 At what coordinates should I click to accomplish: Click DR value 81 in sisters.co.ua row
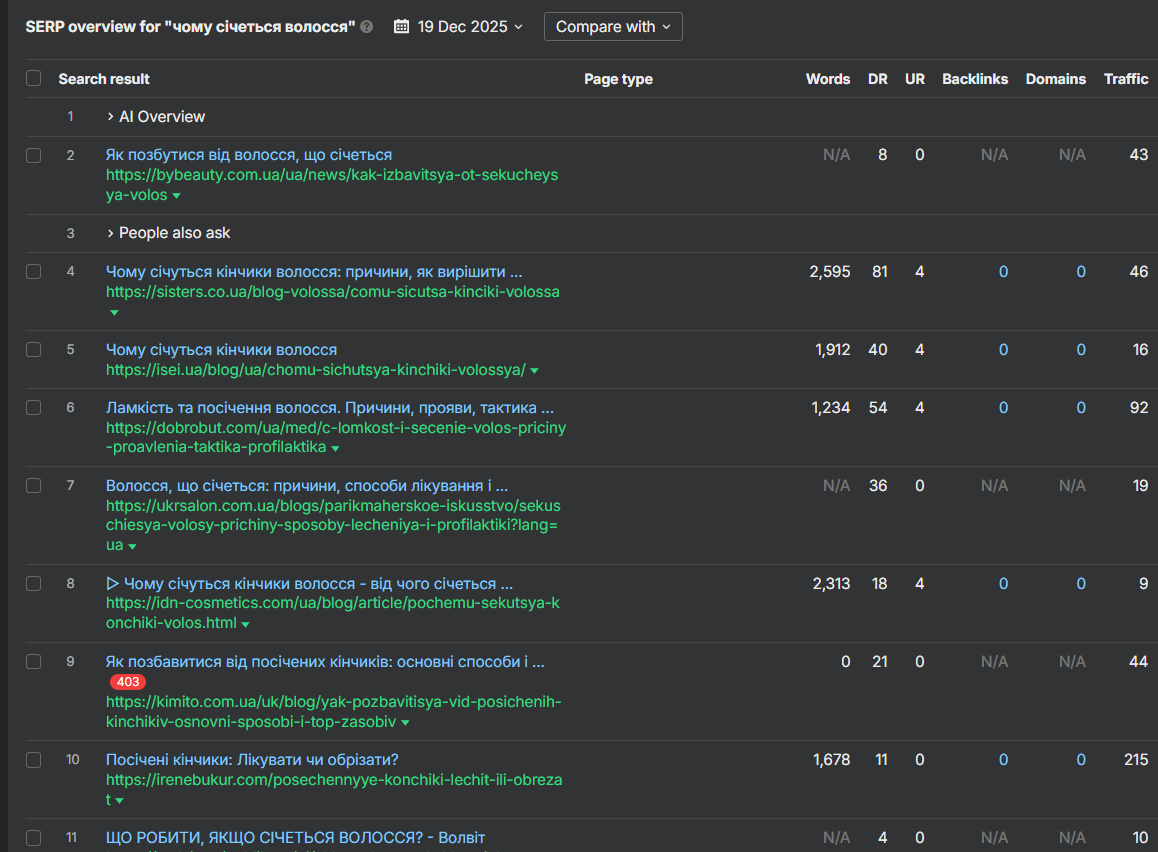point(880,272)
